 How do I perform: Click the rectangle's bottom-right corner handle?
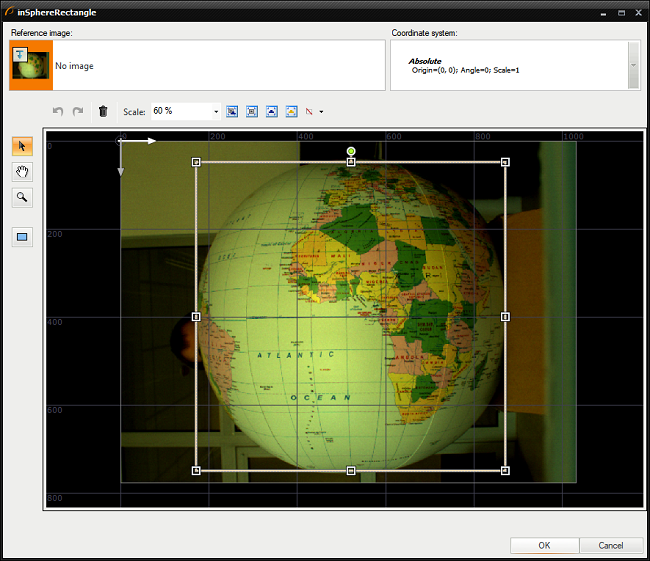(505, 470)
